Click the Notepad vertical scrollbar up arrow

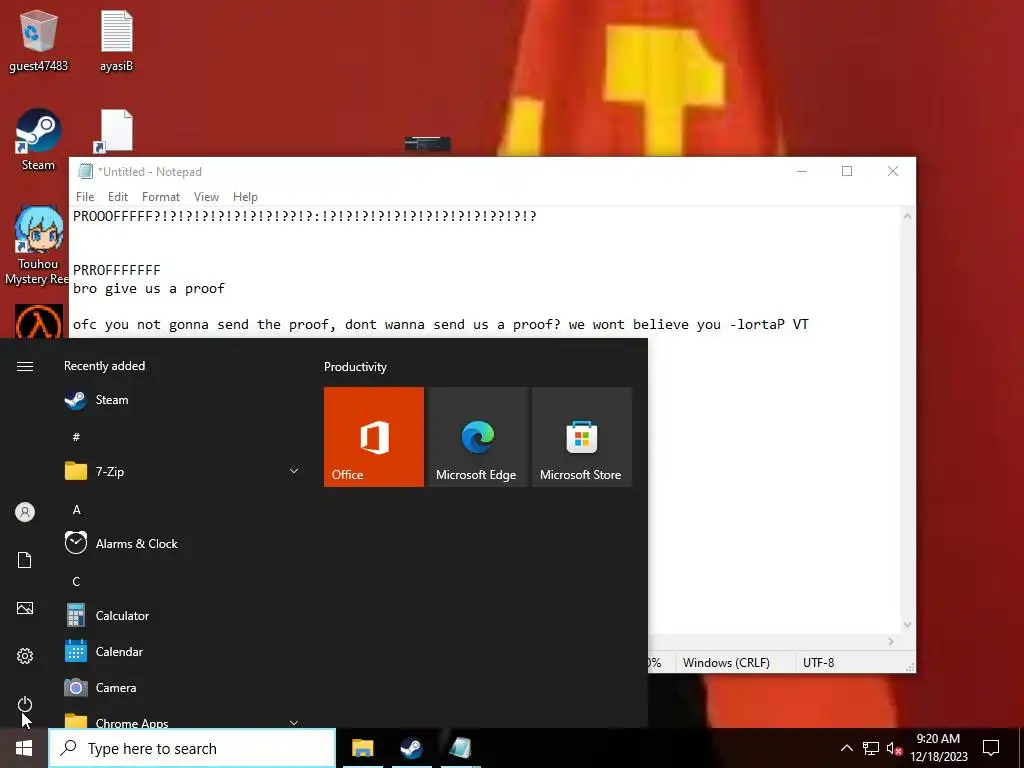click(x=907, y=216)
